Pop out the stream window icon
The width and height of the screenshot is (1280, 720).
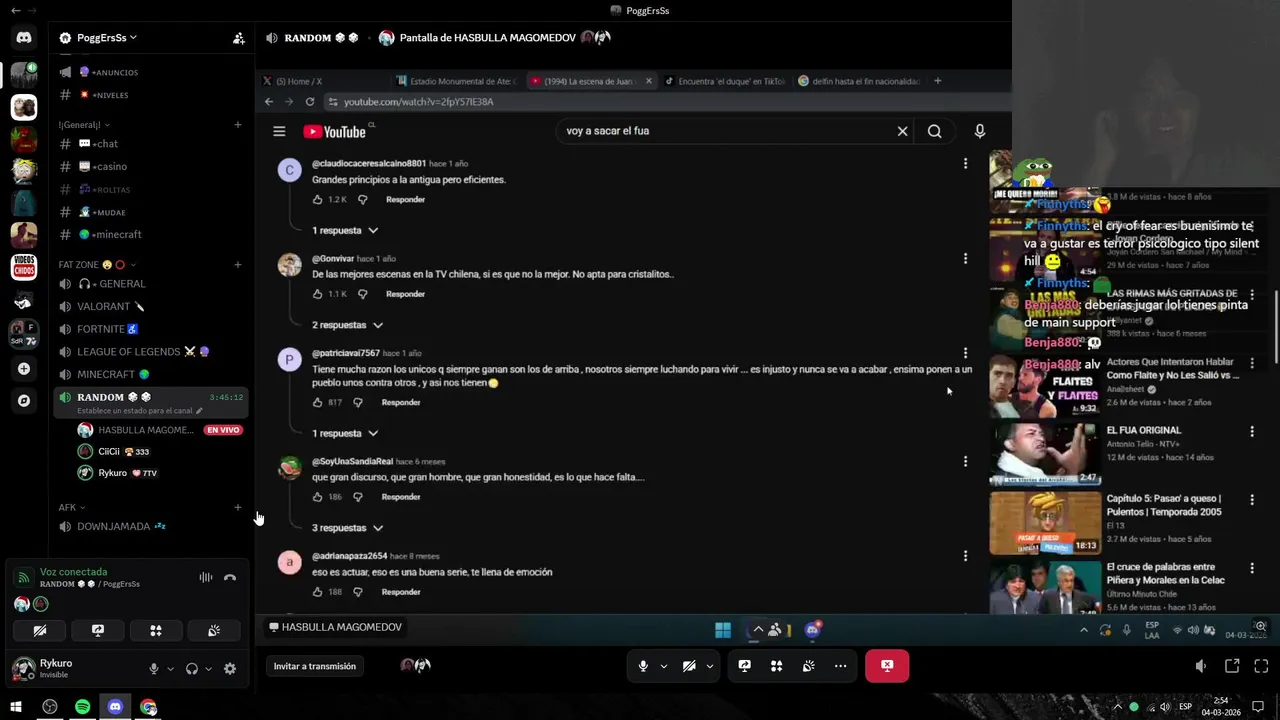click(x=1232, y=666)
